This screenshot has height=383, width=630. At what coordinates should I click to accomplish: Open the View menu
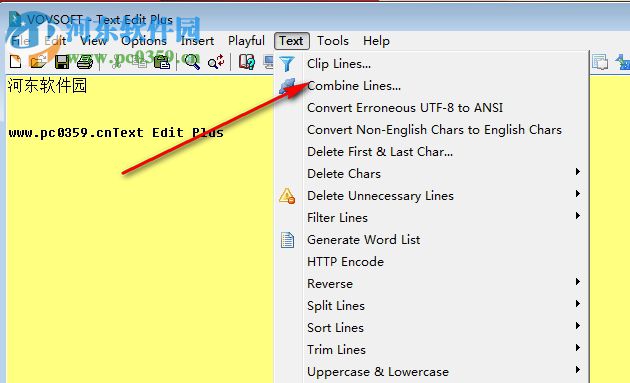pyautogui.click(x=93, y=41)
